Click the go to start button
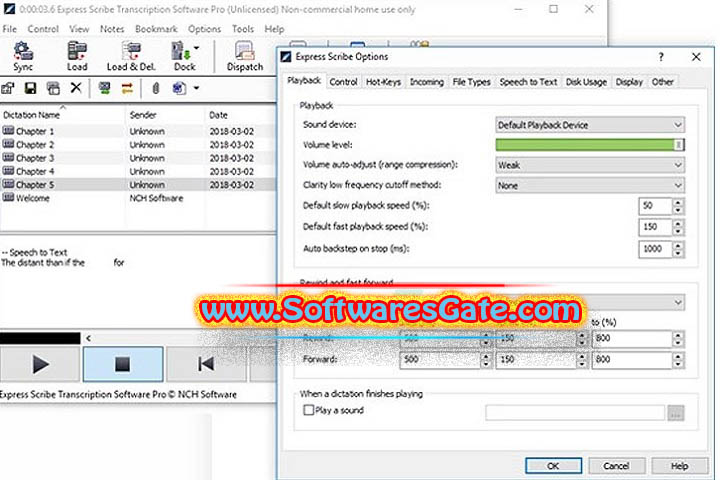This screenshot has height=480, width=720. click(x=206, y=364)
